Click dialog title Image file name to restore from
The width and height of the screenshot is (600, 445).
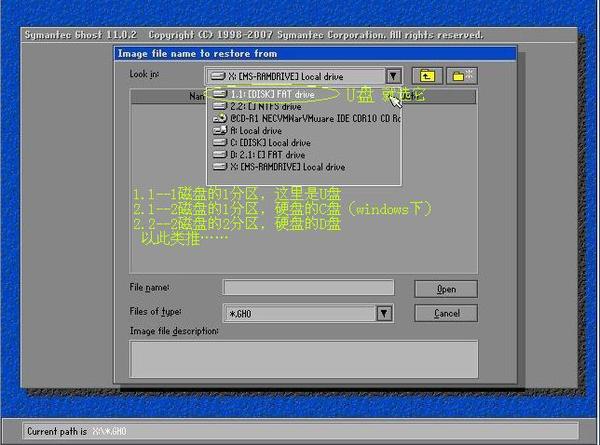pos(197,54)
